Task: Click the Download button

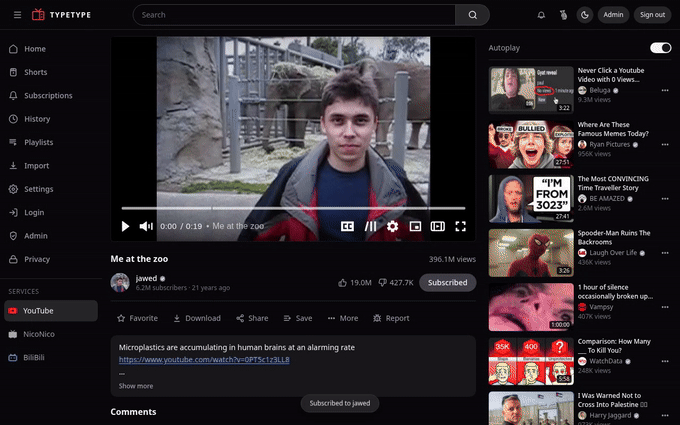Action: 197,318
